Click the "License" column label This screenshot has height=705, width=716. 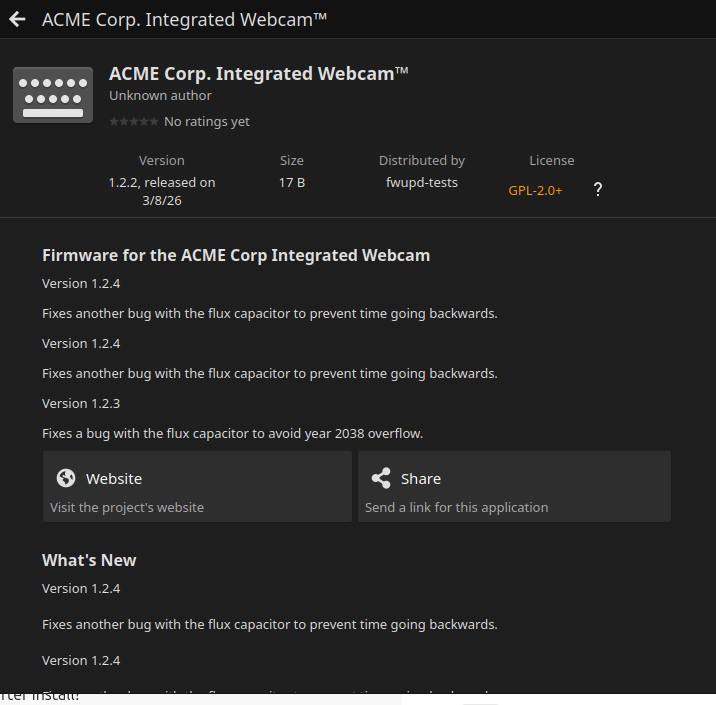pos(552,160)
